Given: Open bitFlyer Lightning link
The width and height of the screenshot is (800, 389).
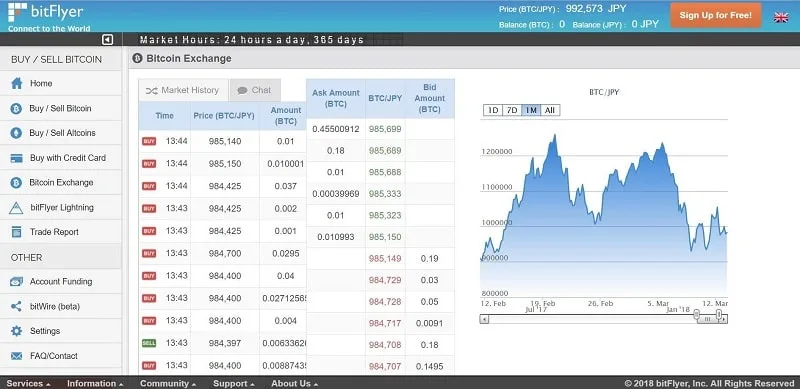Looking at the screenshot, I should pos(61,208).
